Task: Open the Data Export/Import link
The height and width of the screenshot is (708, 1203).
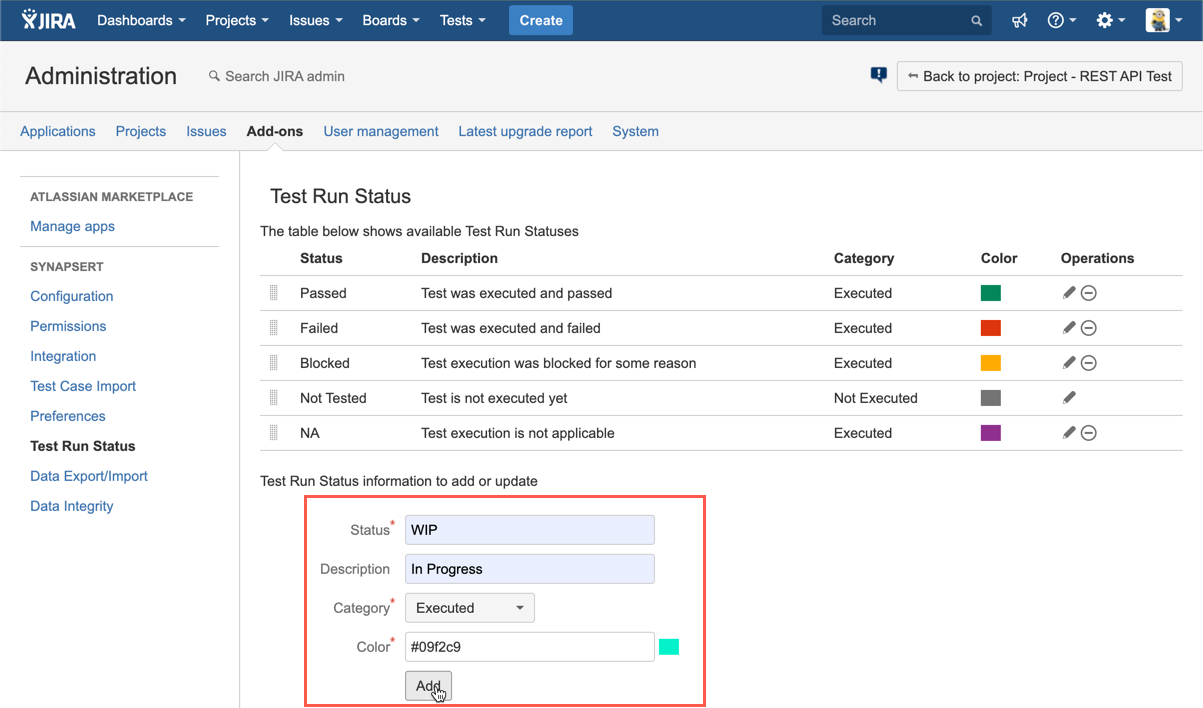Action: [89, 476]
